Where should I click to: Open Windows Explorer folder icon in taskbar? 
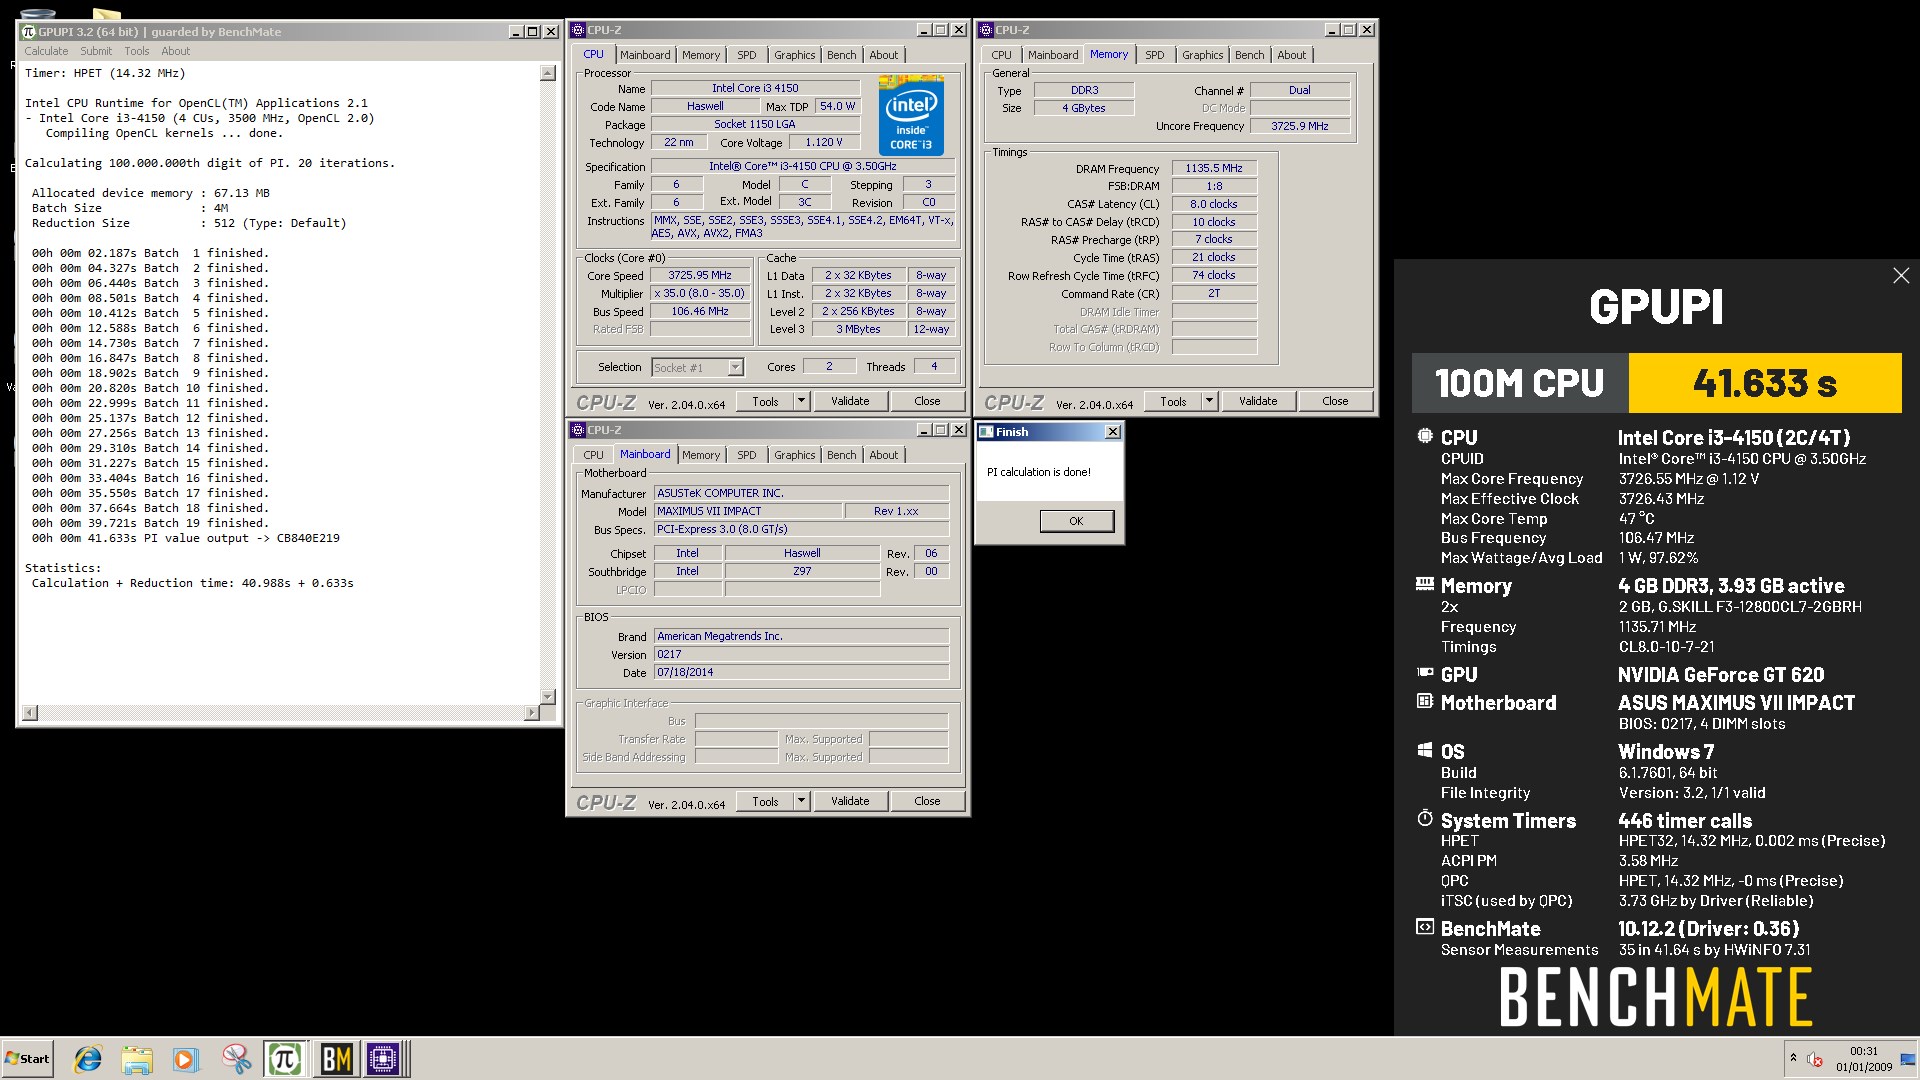(137, 1059)
